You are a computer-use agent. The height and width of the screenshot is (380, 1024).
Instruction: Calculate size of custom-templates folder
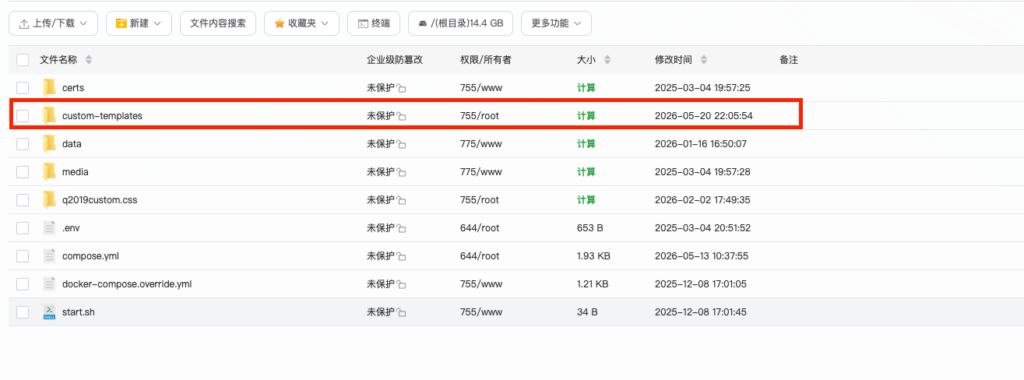tap(586, 116)
